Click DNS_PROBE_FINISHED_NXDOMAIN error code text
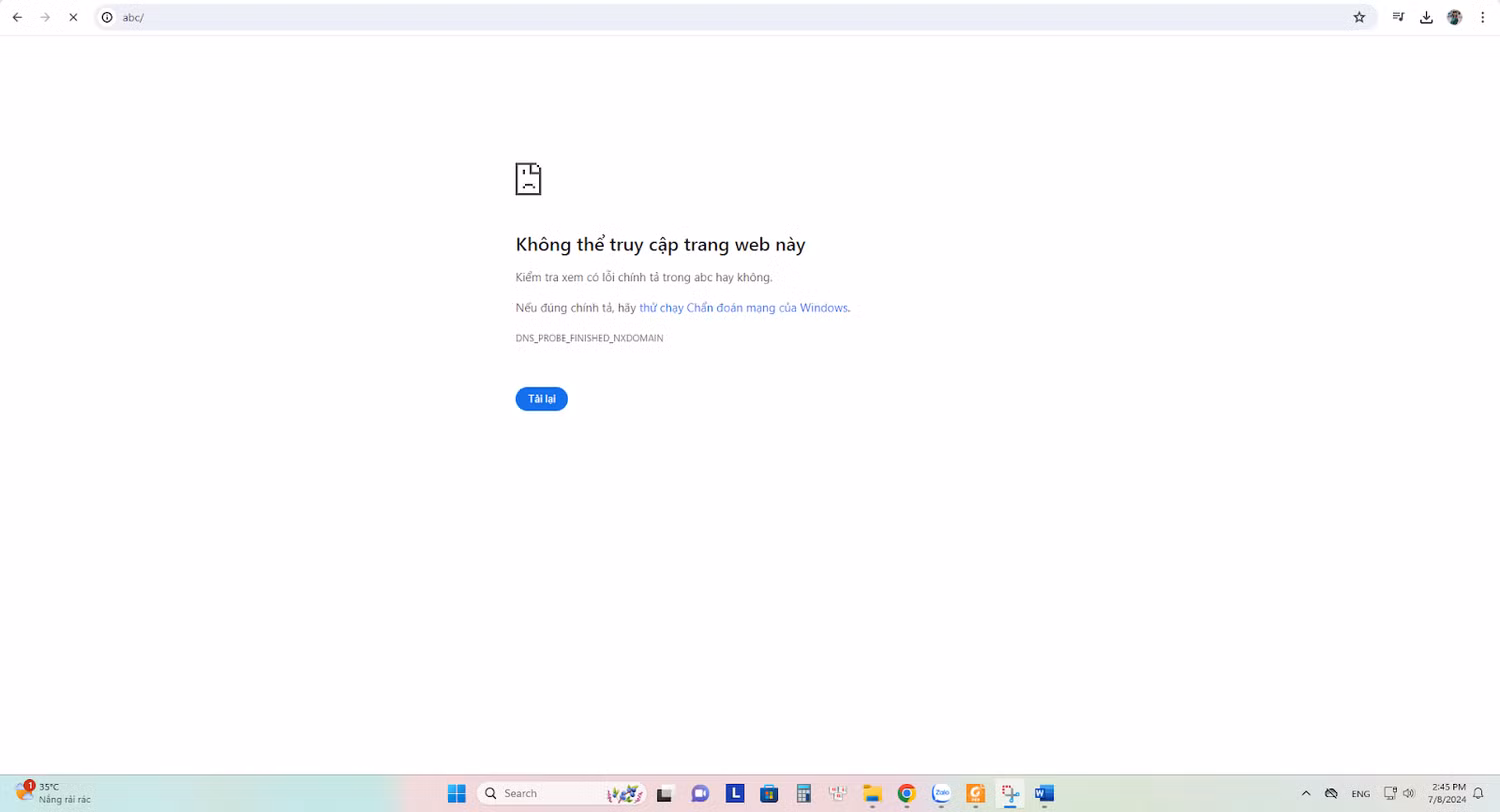 click(589, 338)
